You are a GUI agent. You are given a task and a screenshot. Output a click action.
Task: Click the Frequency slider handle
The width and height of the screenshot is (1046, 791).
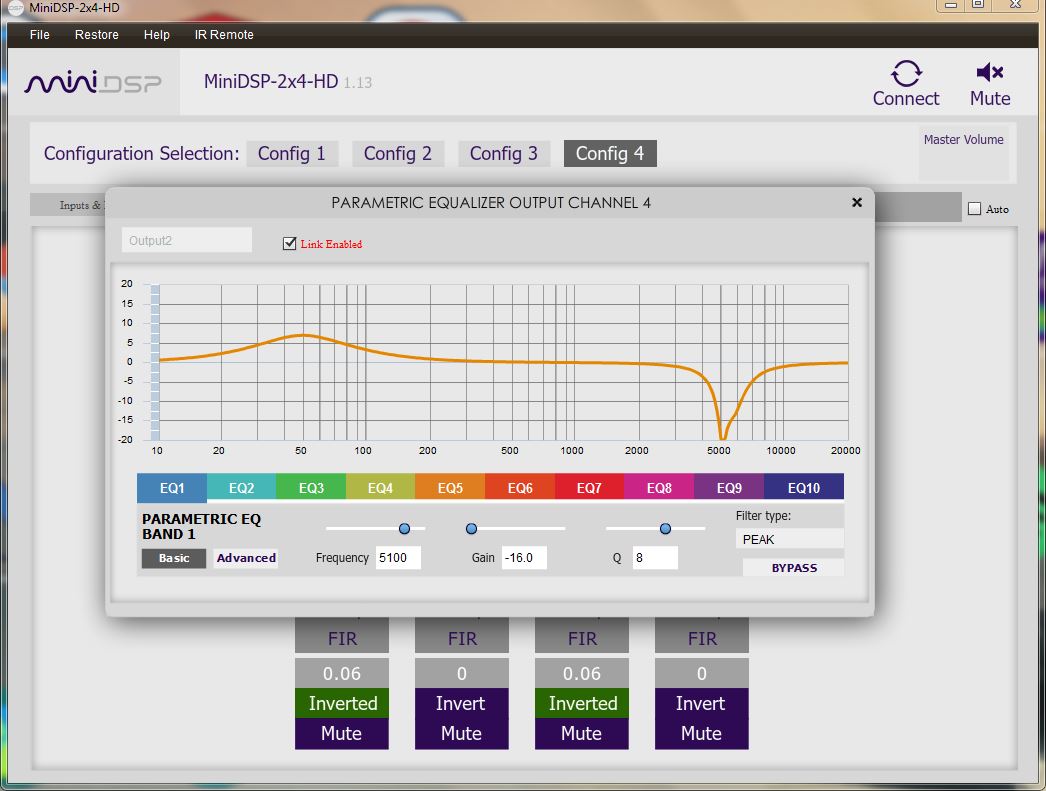(x=404, y=528)
